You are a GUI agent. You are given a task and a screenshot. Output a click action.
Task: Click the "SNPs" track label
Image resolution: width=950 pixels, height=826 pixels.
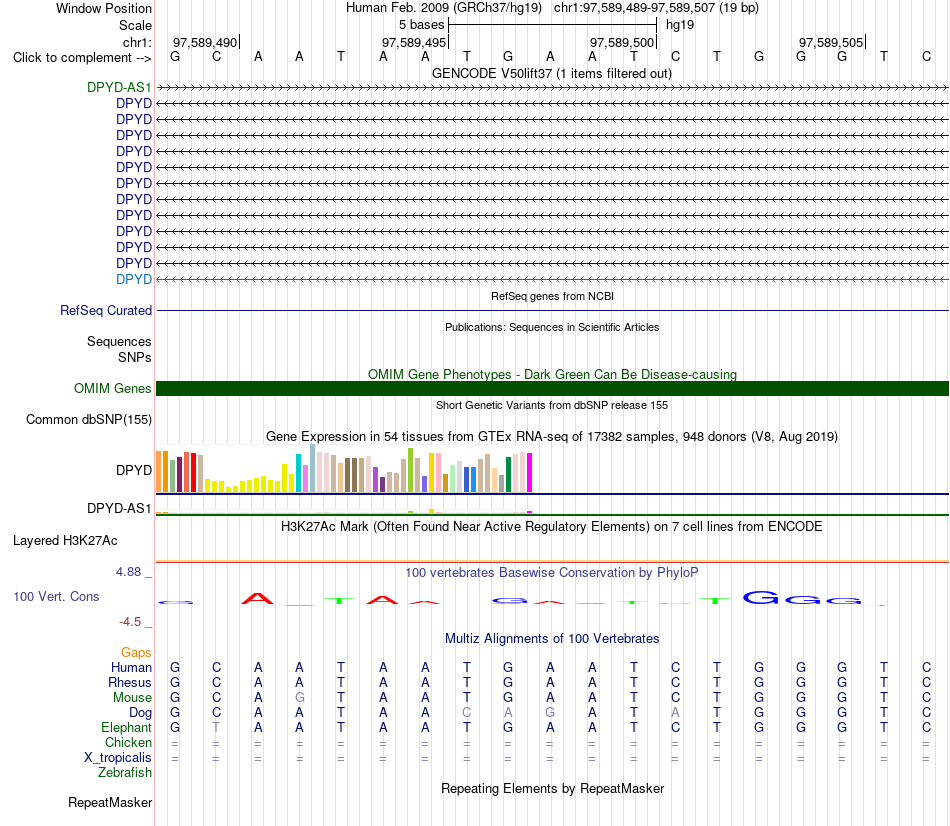[135, 358]
